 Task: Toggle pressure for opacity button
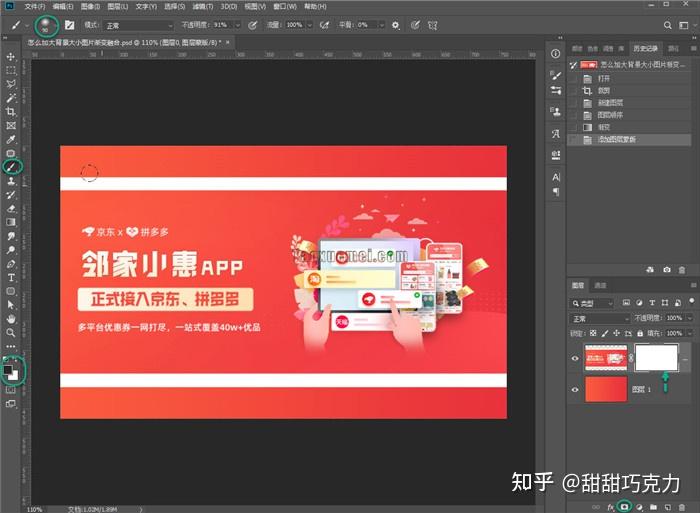252,25
